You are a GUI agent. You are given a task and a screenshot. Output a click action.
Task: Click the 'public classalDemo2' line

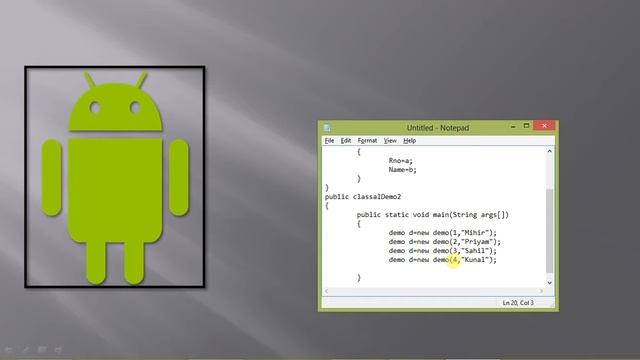click(x=363, y=197)
